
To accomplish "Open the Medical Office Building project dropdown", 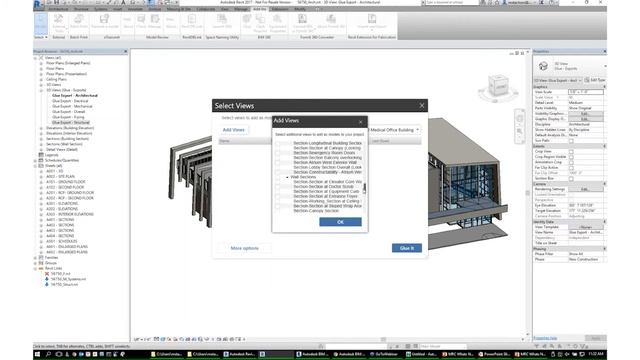I will [394, 130].
